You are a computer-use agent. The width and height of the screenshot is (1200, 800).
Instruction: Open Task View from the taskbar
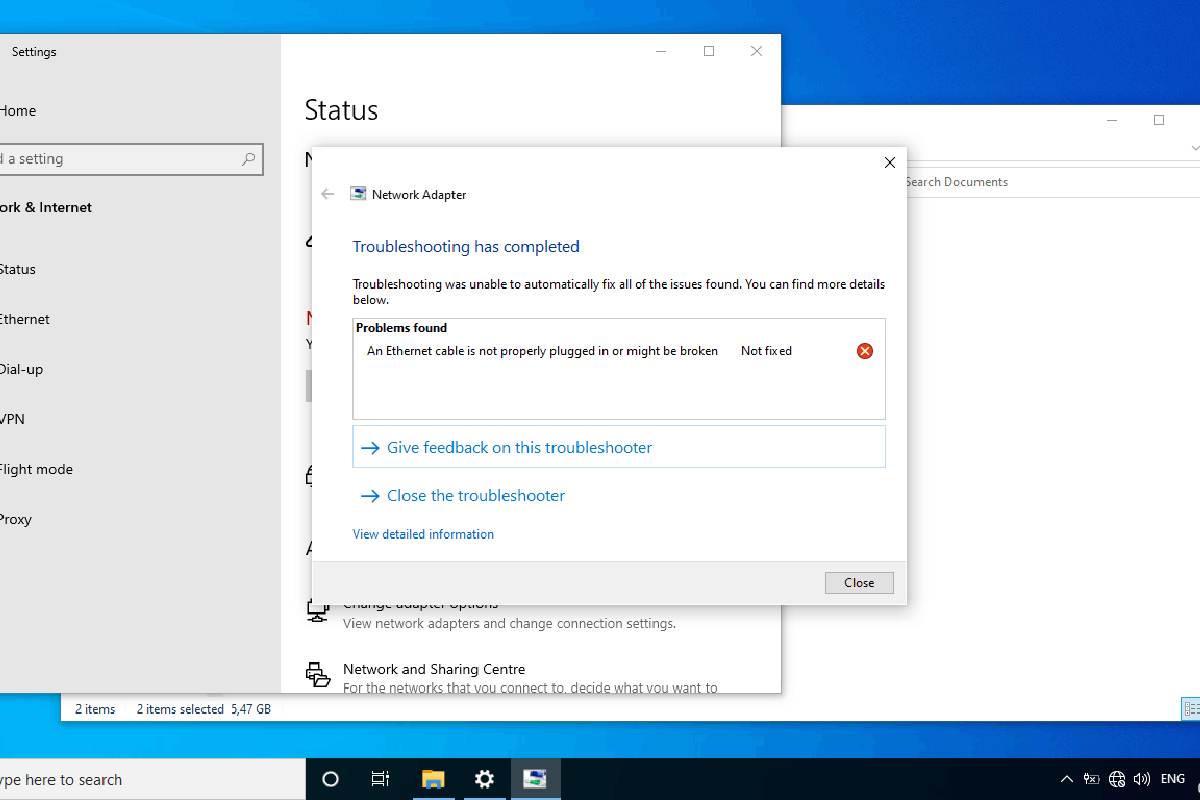(x=380, y=779)
